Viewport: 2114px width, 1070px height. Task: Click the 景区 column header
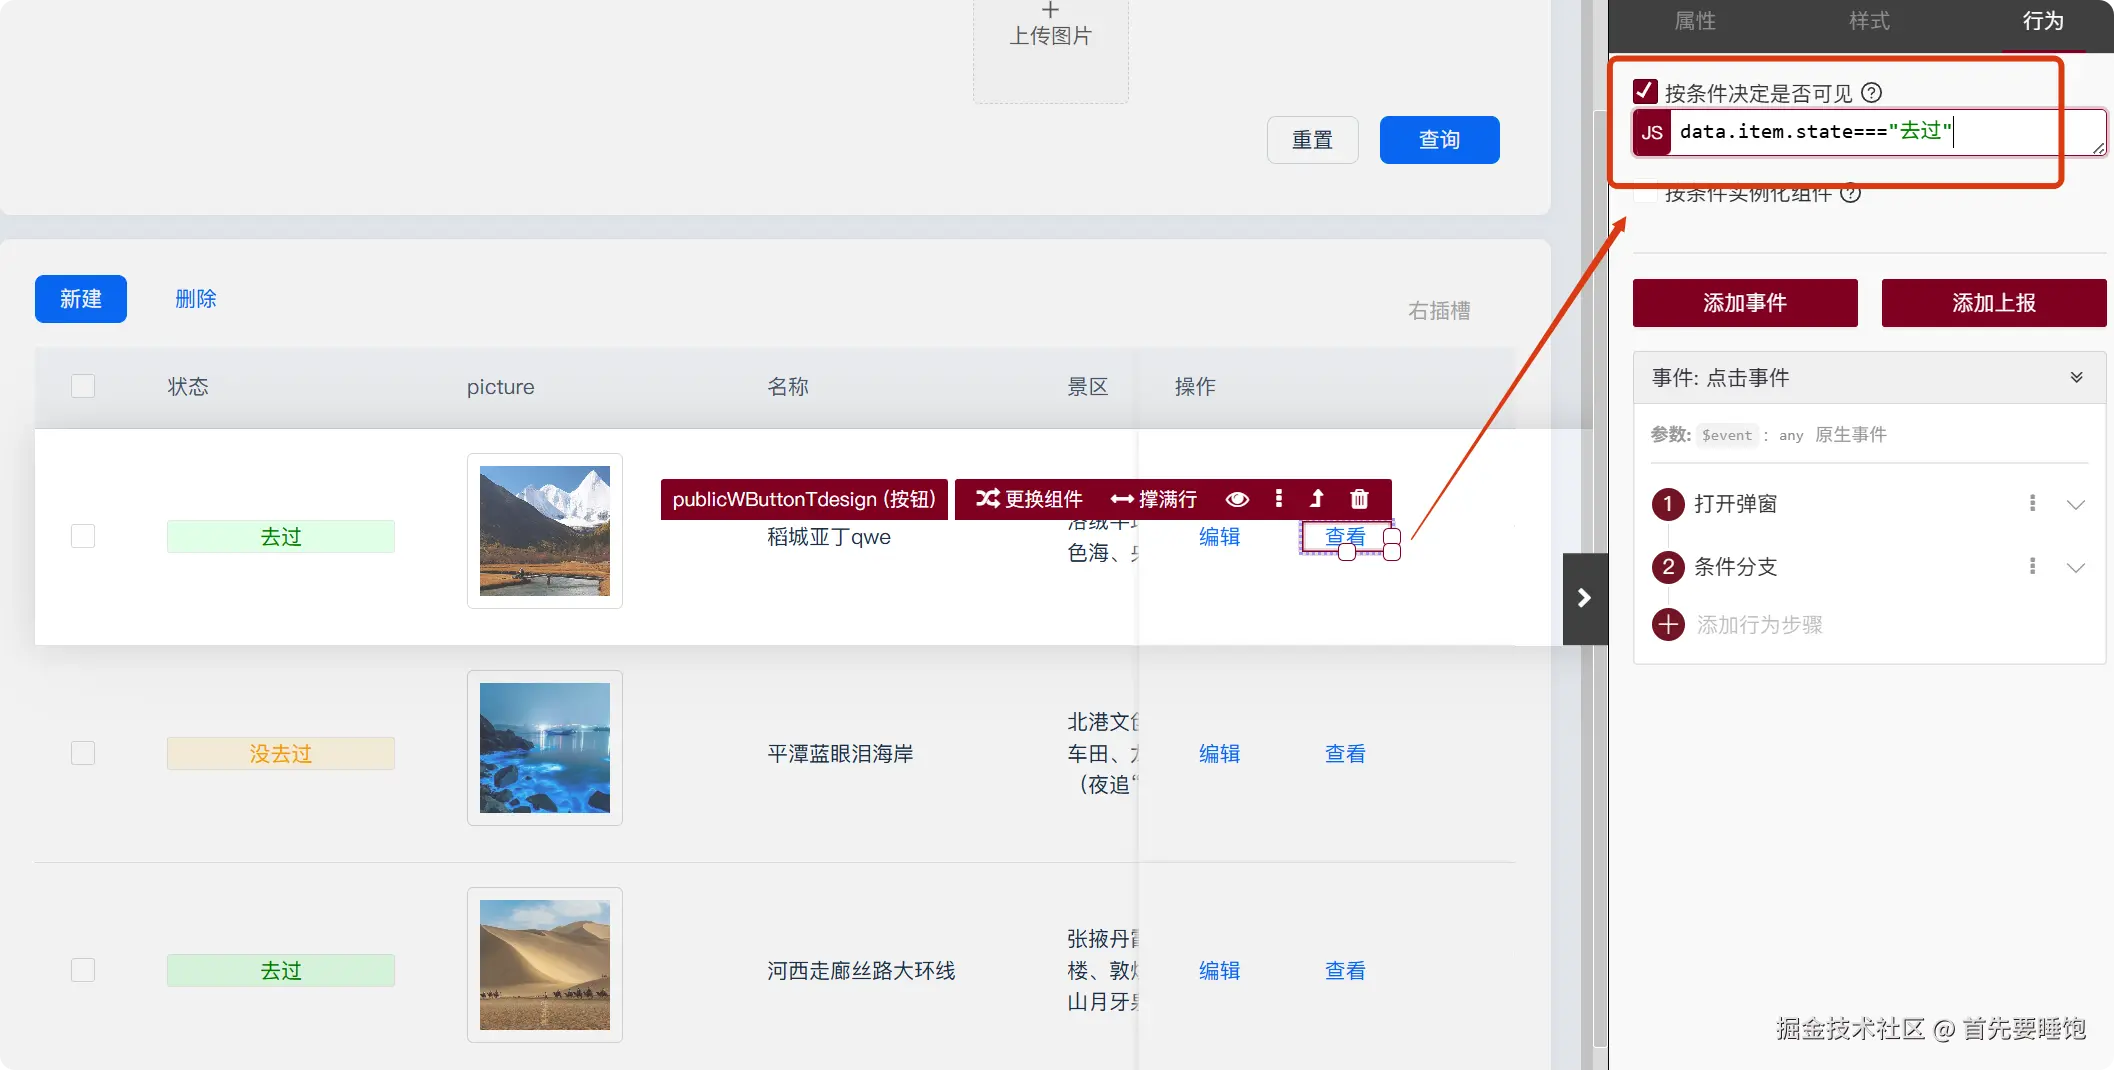(x=1088, y=387)
